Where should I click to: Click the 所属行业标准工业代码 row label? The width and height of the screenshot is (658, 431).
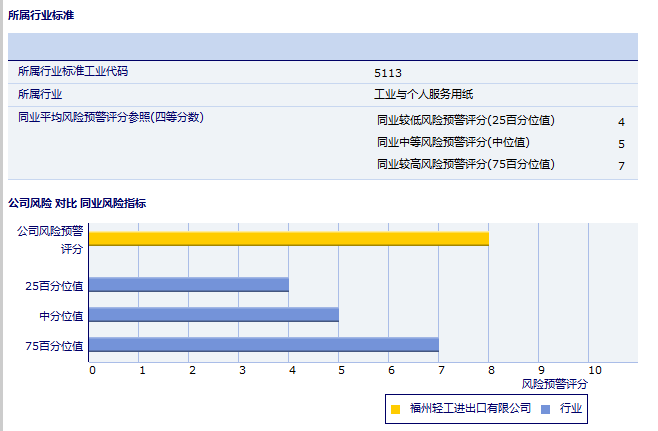tap(73, 72)
